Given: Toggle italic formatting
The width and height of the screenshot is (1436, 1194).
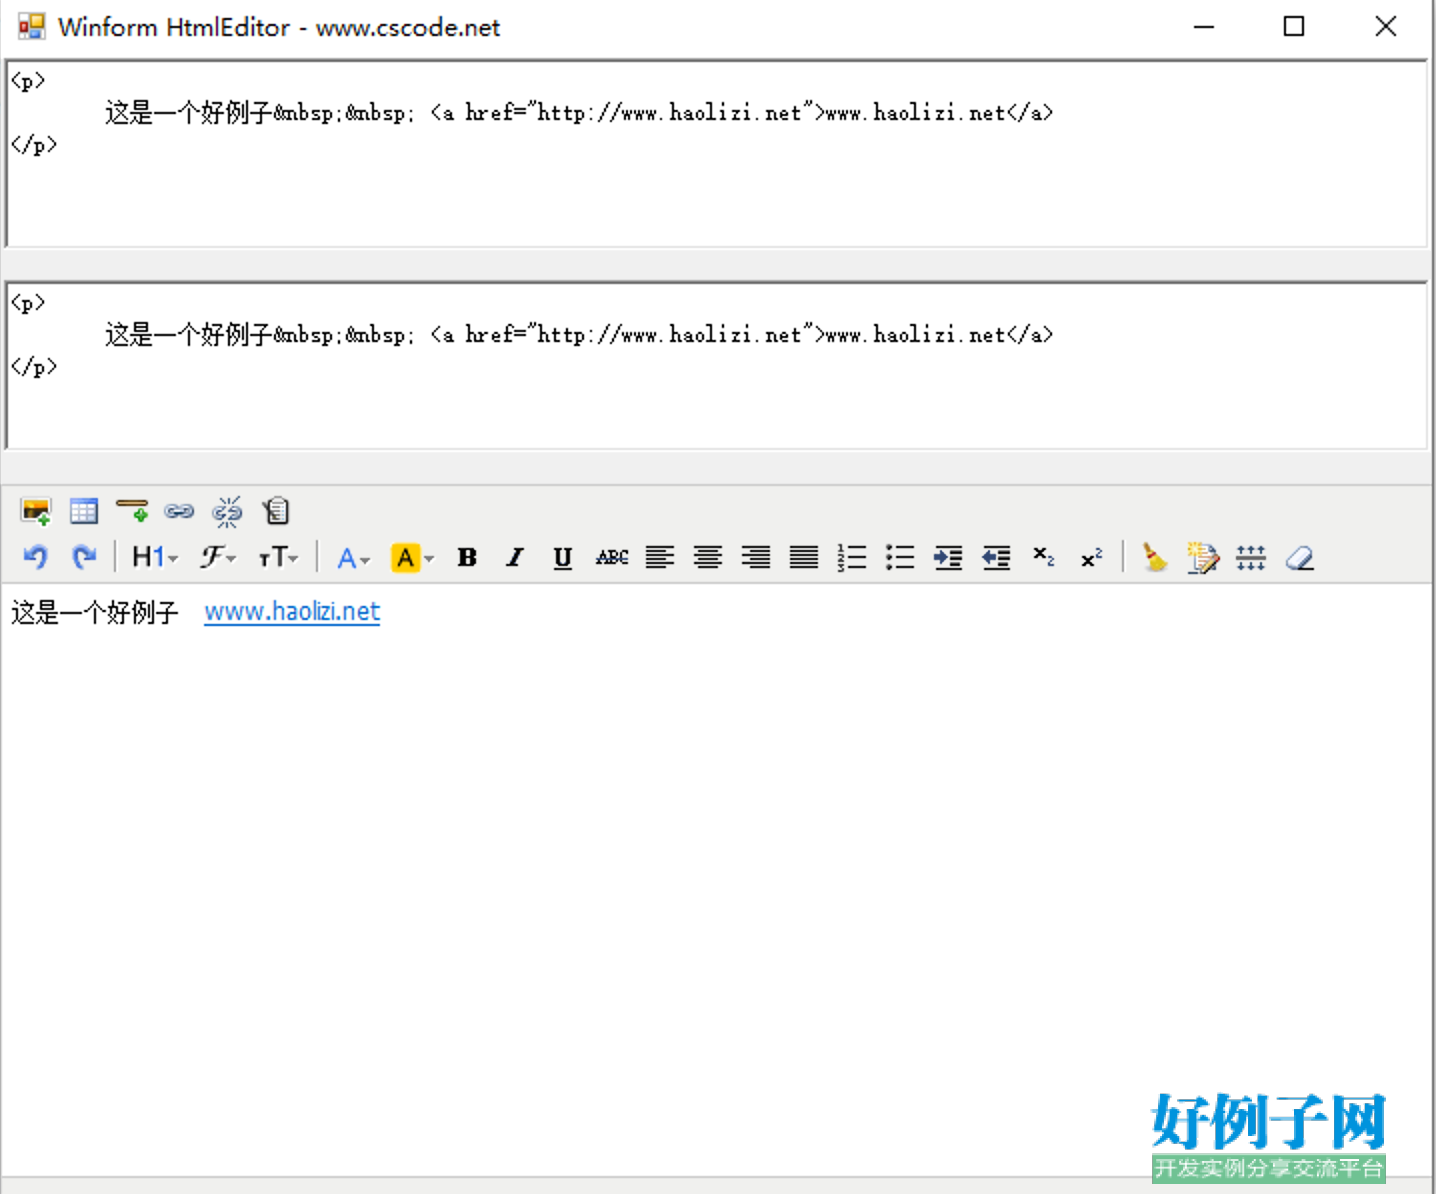Looking at the screenshot, I should tap(514, 557).
